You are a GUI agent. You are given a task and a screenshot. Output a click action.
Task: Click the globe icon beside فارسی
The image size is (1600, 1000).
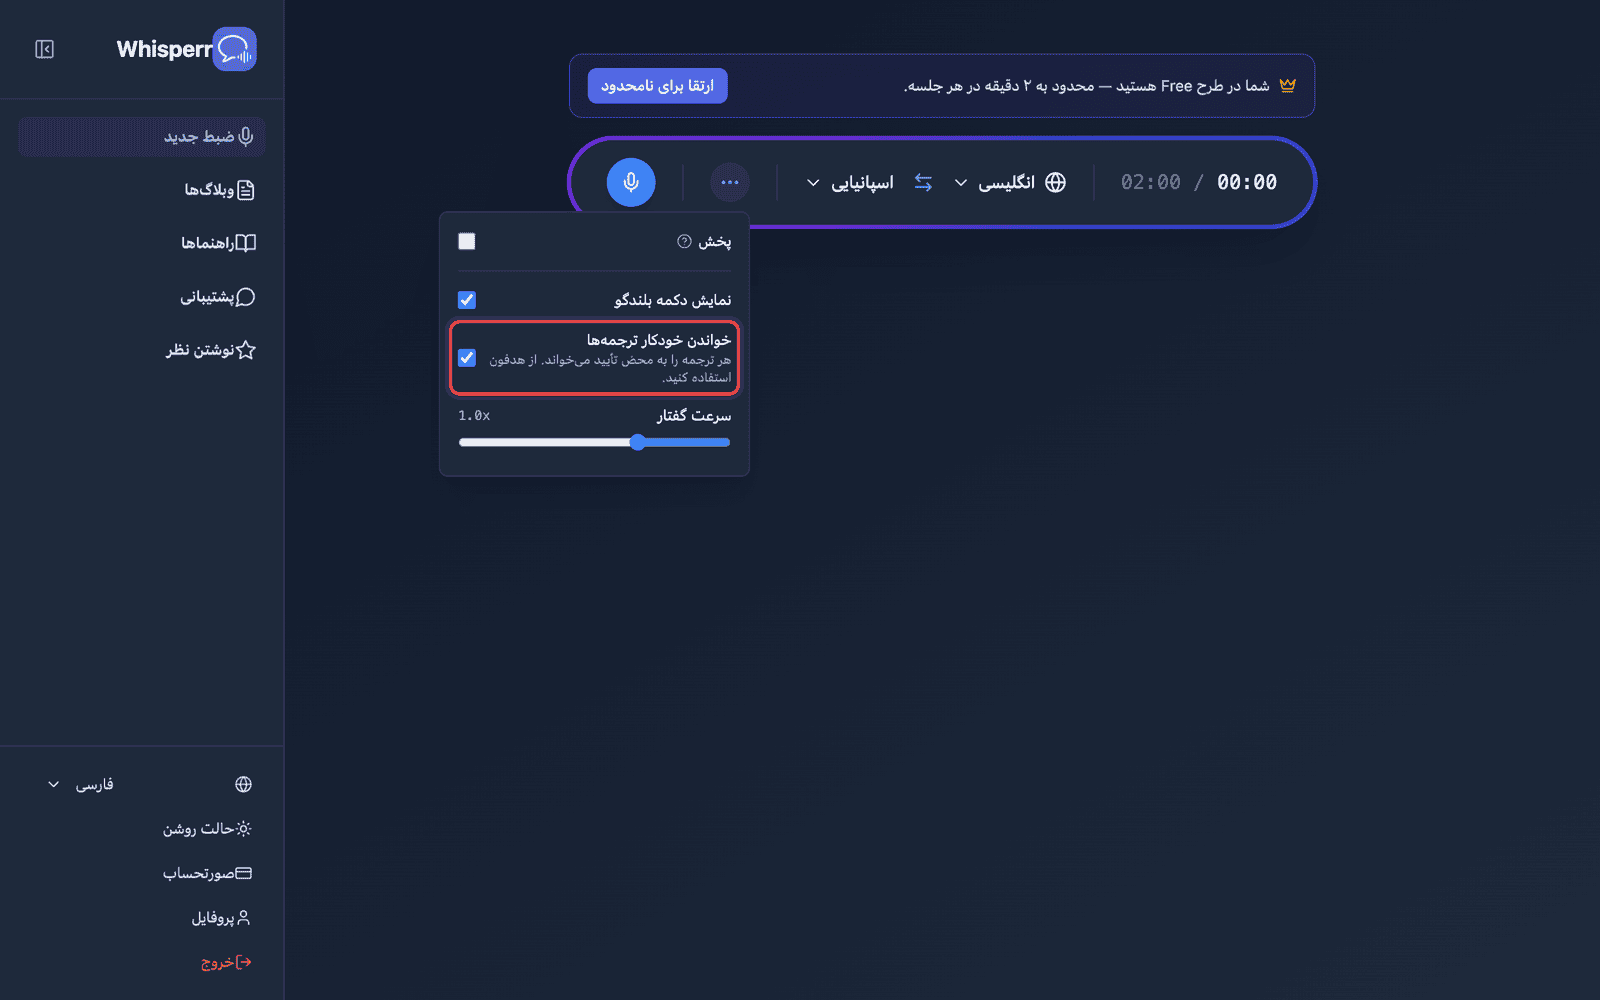(x=243, y=784)
